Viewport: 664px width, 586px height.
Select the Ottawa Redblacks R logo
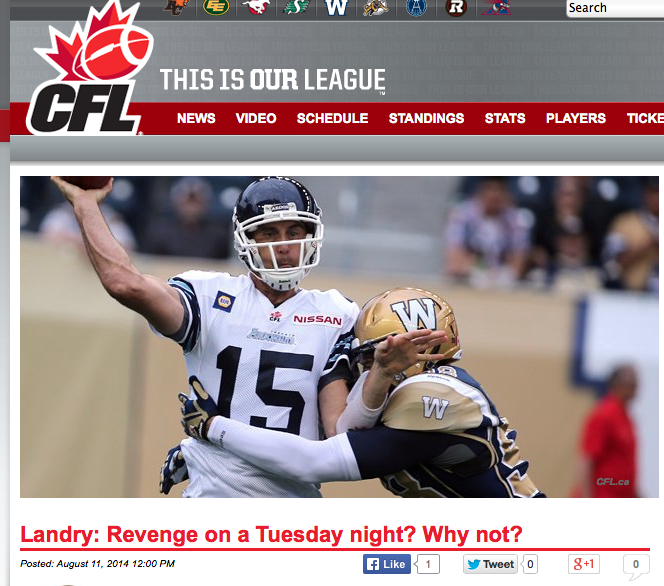click(456, 7)
